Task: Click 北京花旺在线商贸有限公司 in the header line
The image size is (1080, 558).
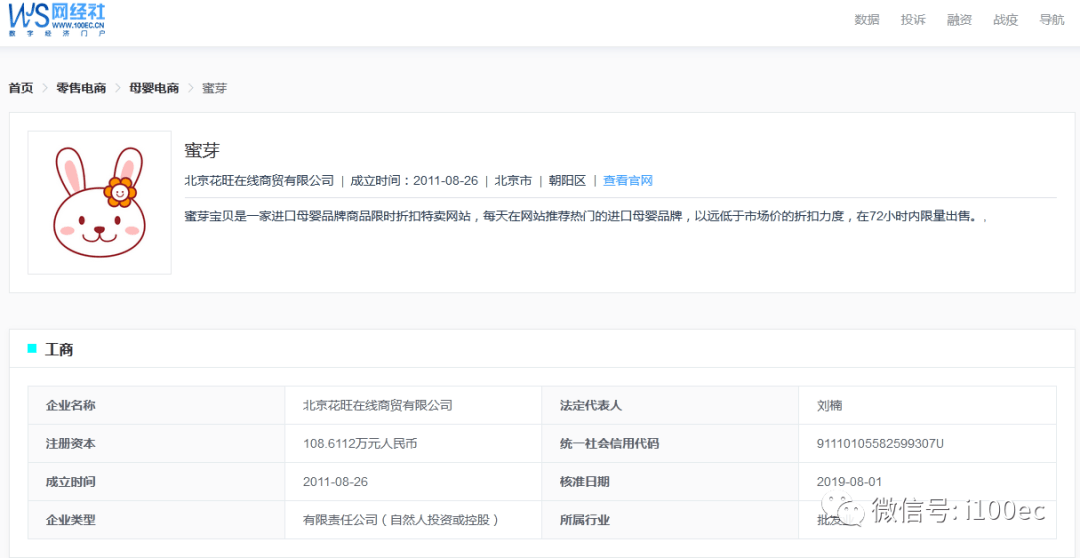Action: (x=259, y=180)
